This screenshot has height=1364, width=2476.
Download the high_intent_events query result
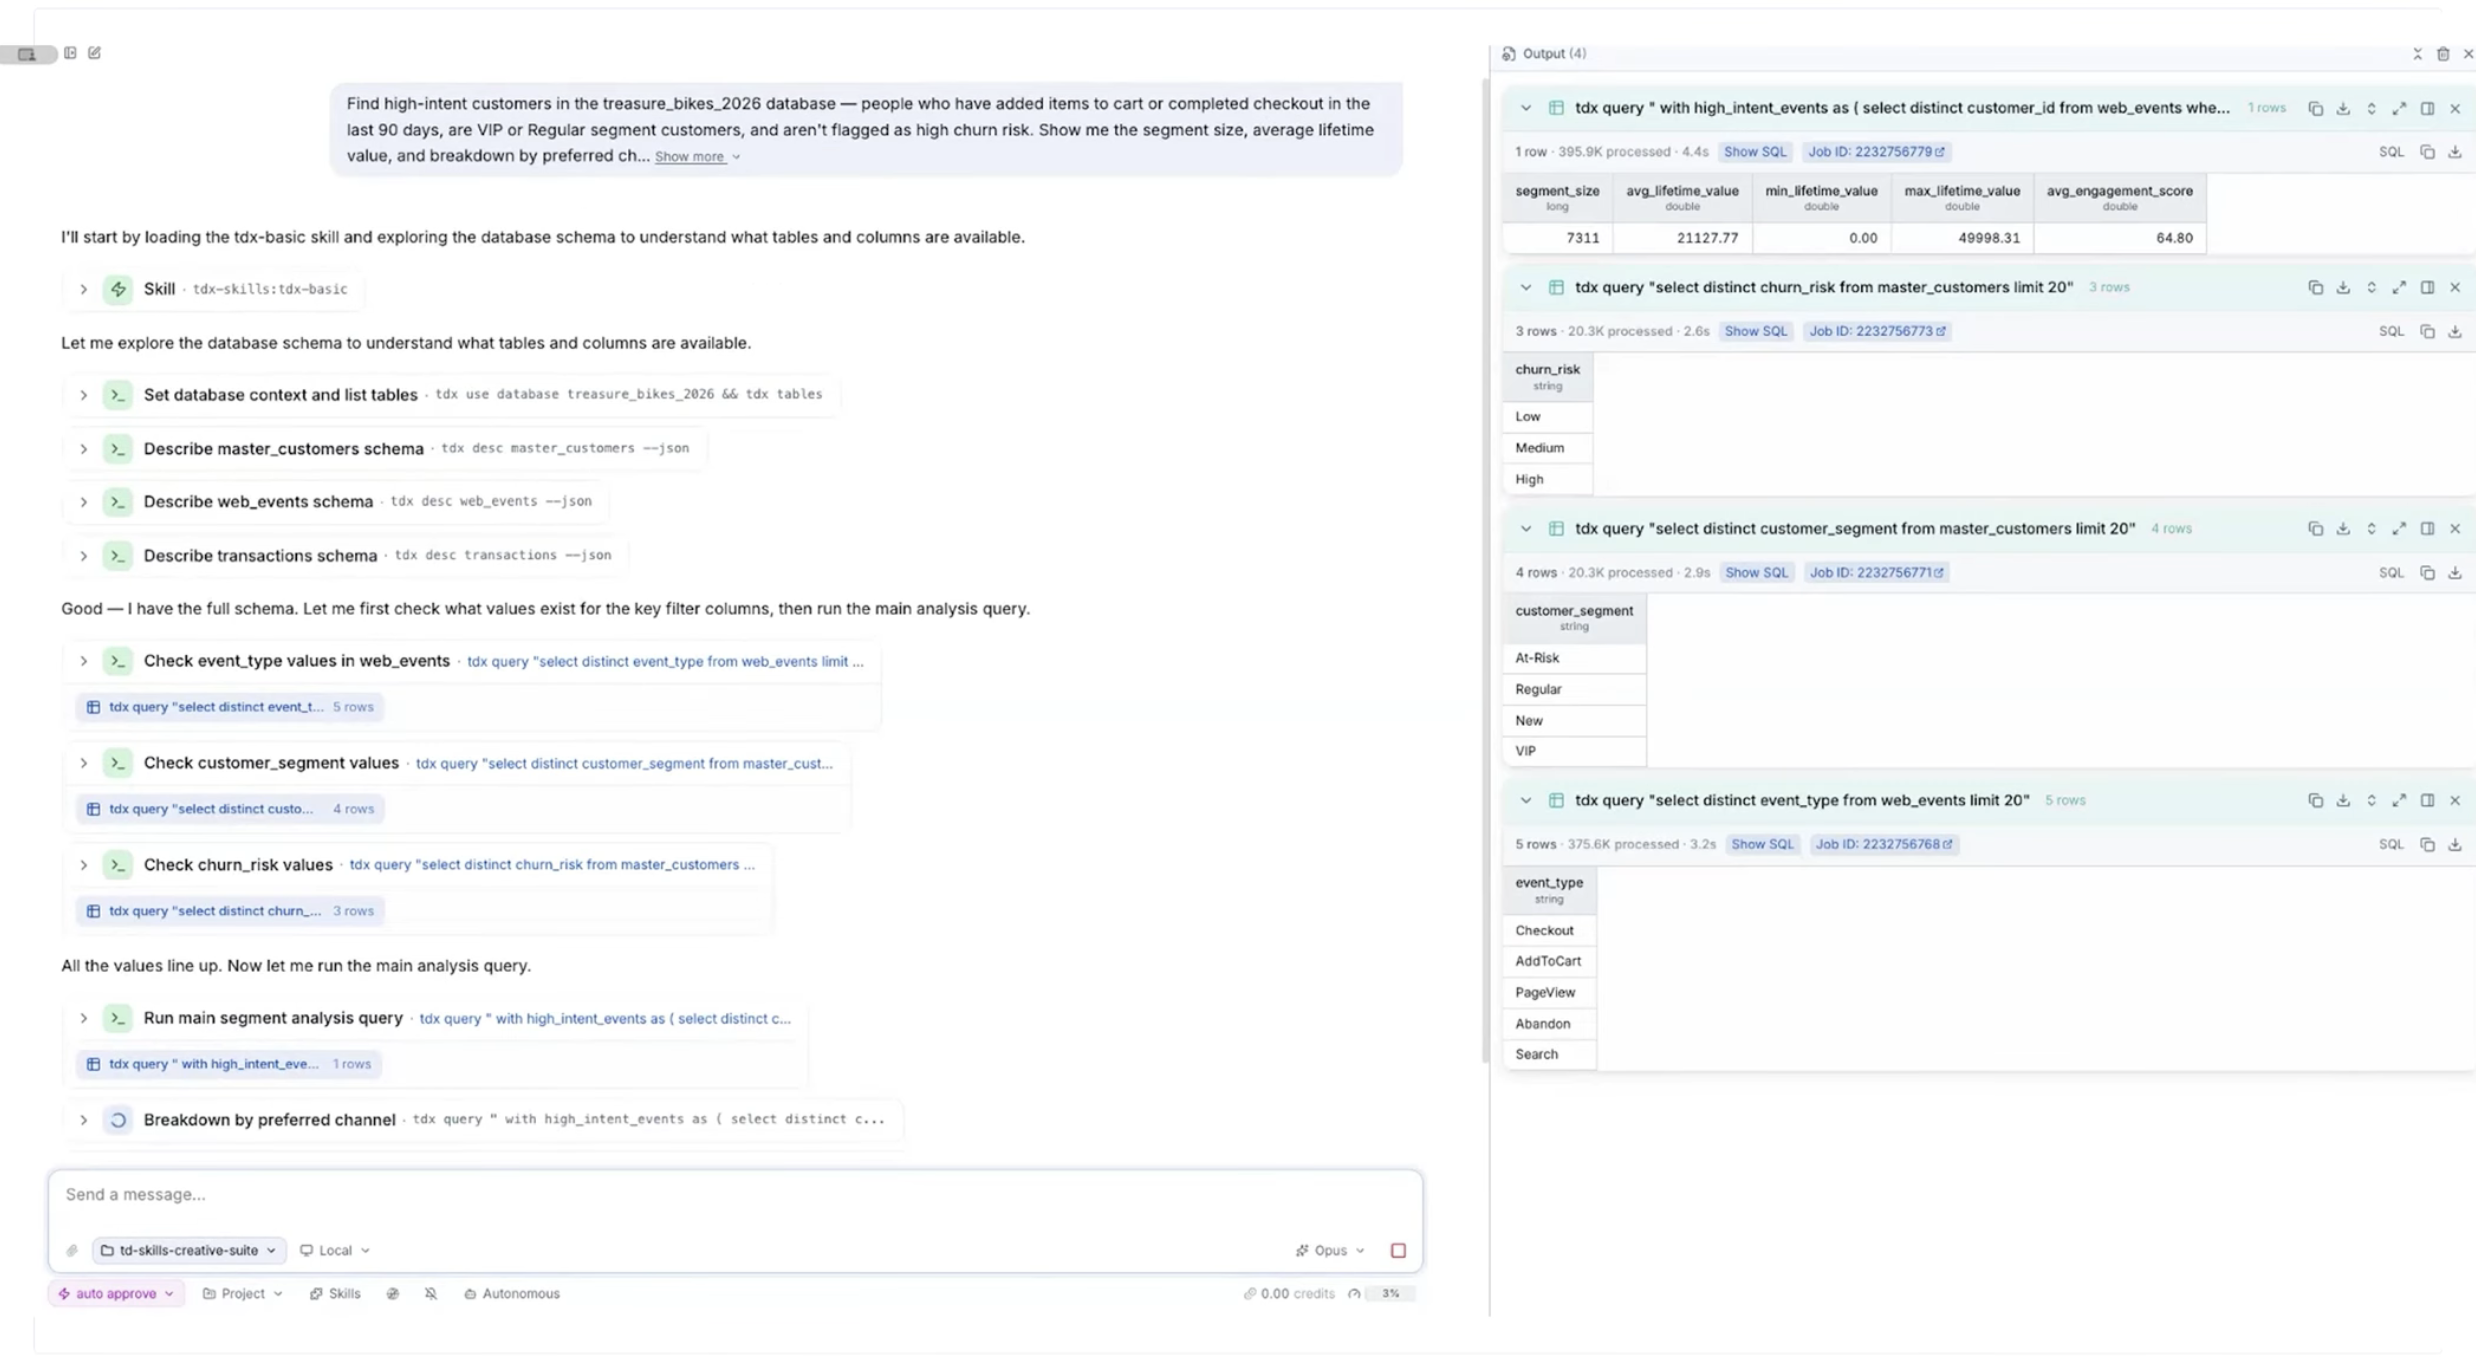pos(2343,108)
